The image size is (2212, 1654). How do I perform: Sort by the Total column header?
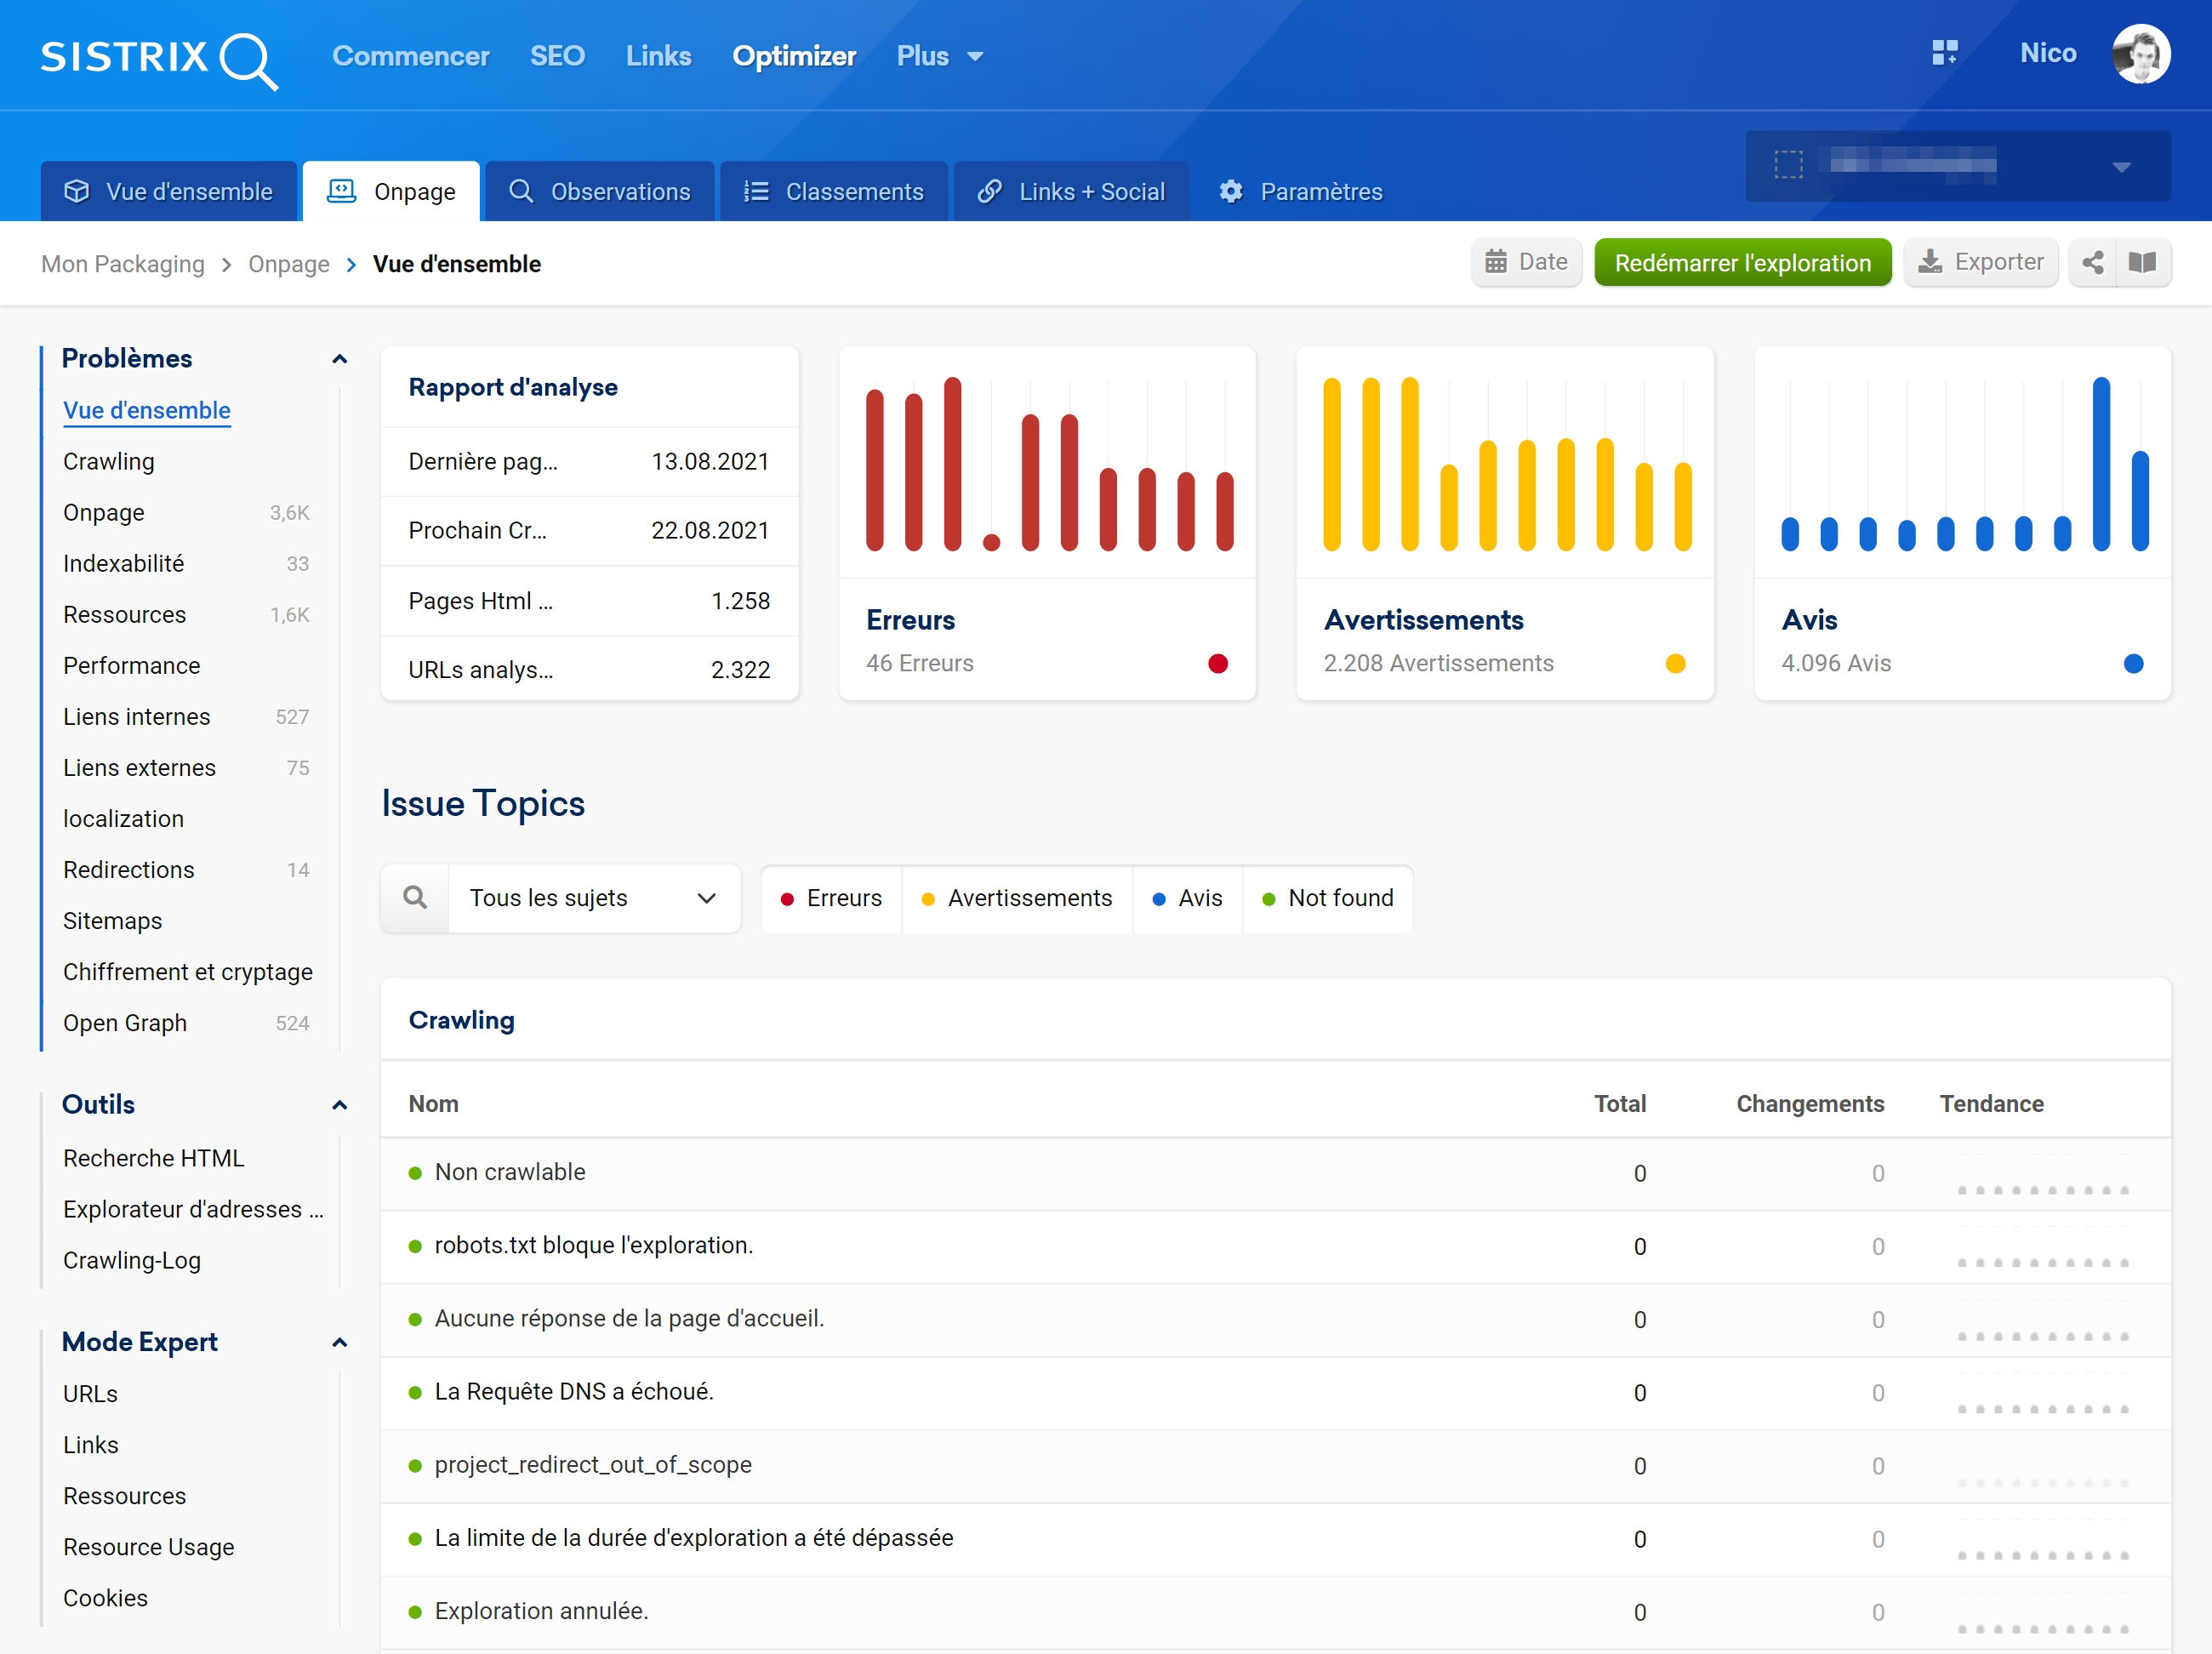point(1619,1104)
